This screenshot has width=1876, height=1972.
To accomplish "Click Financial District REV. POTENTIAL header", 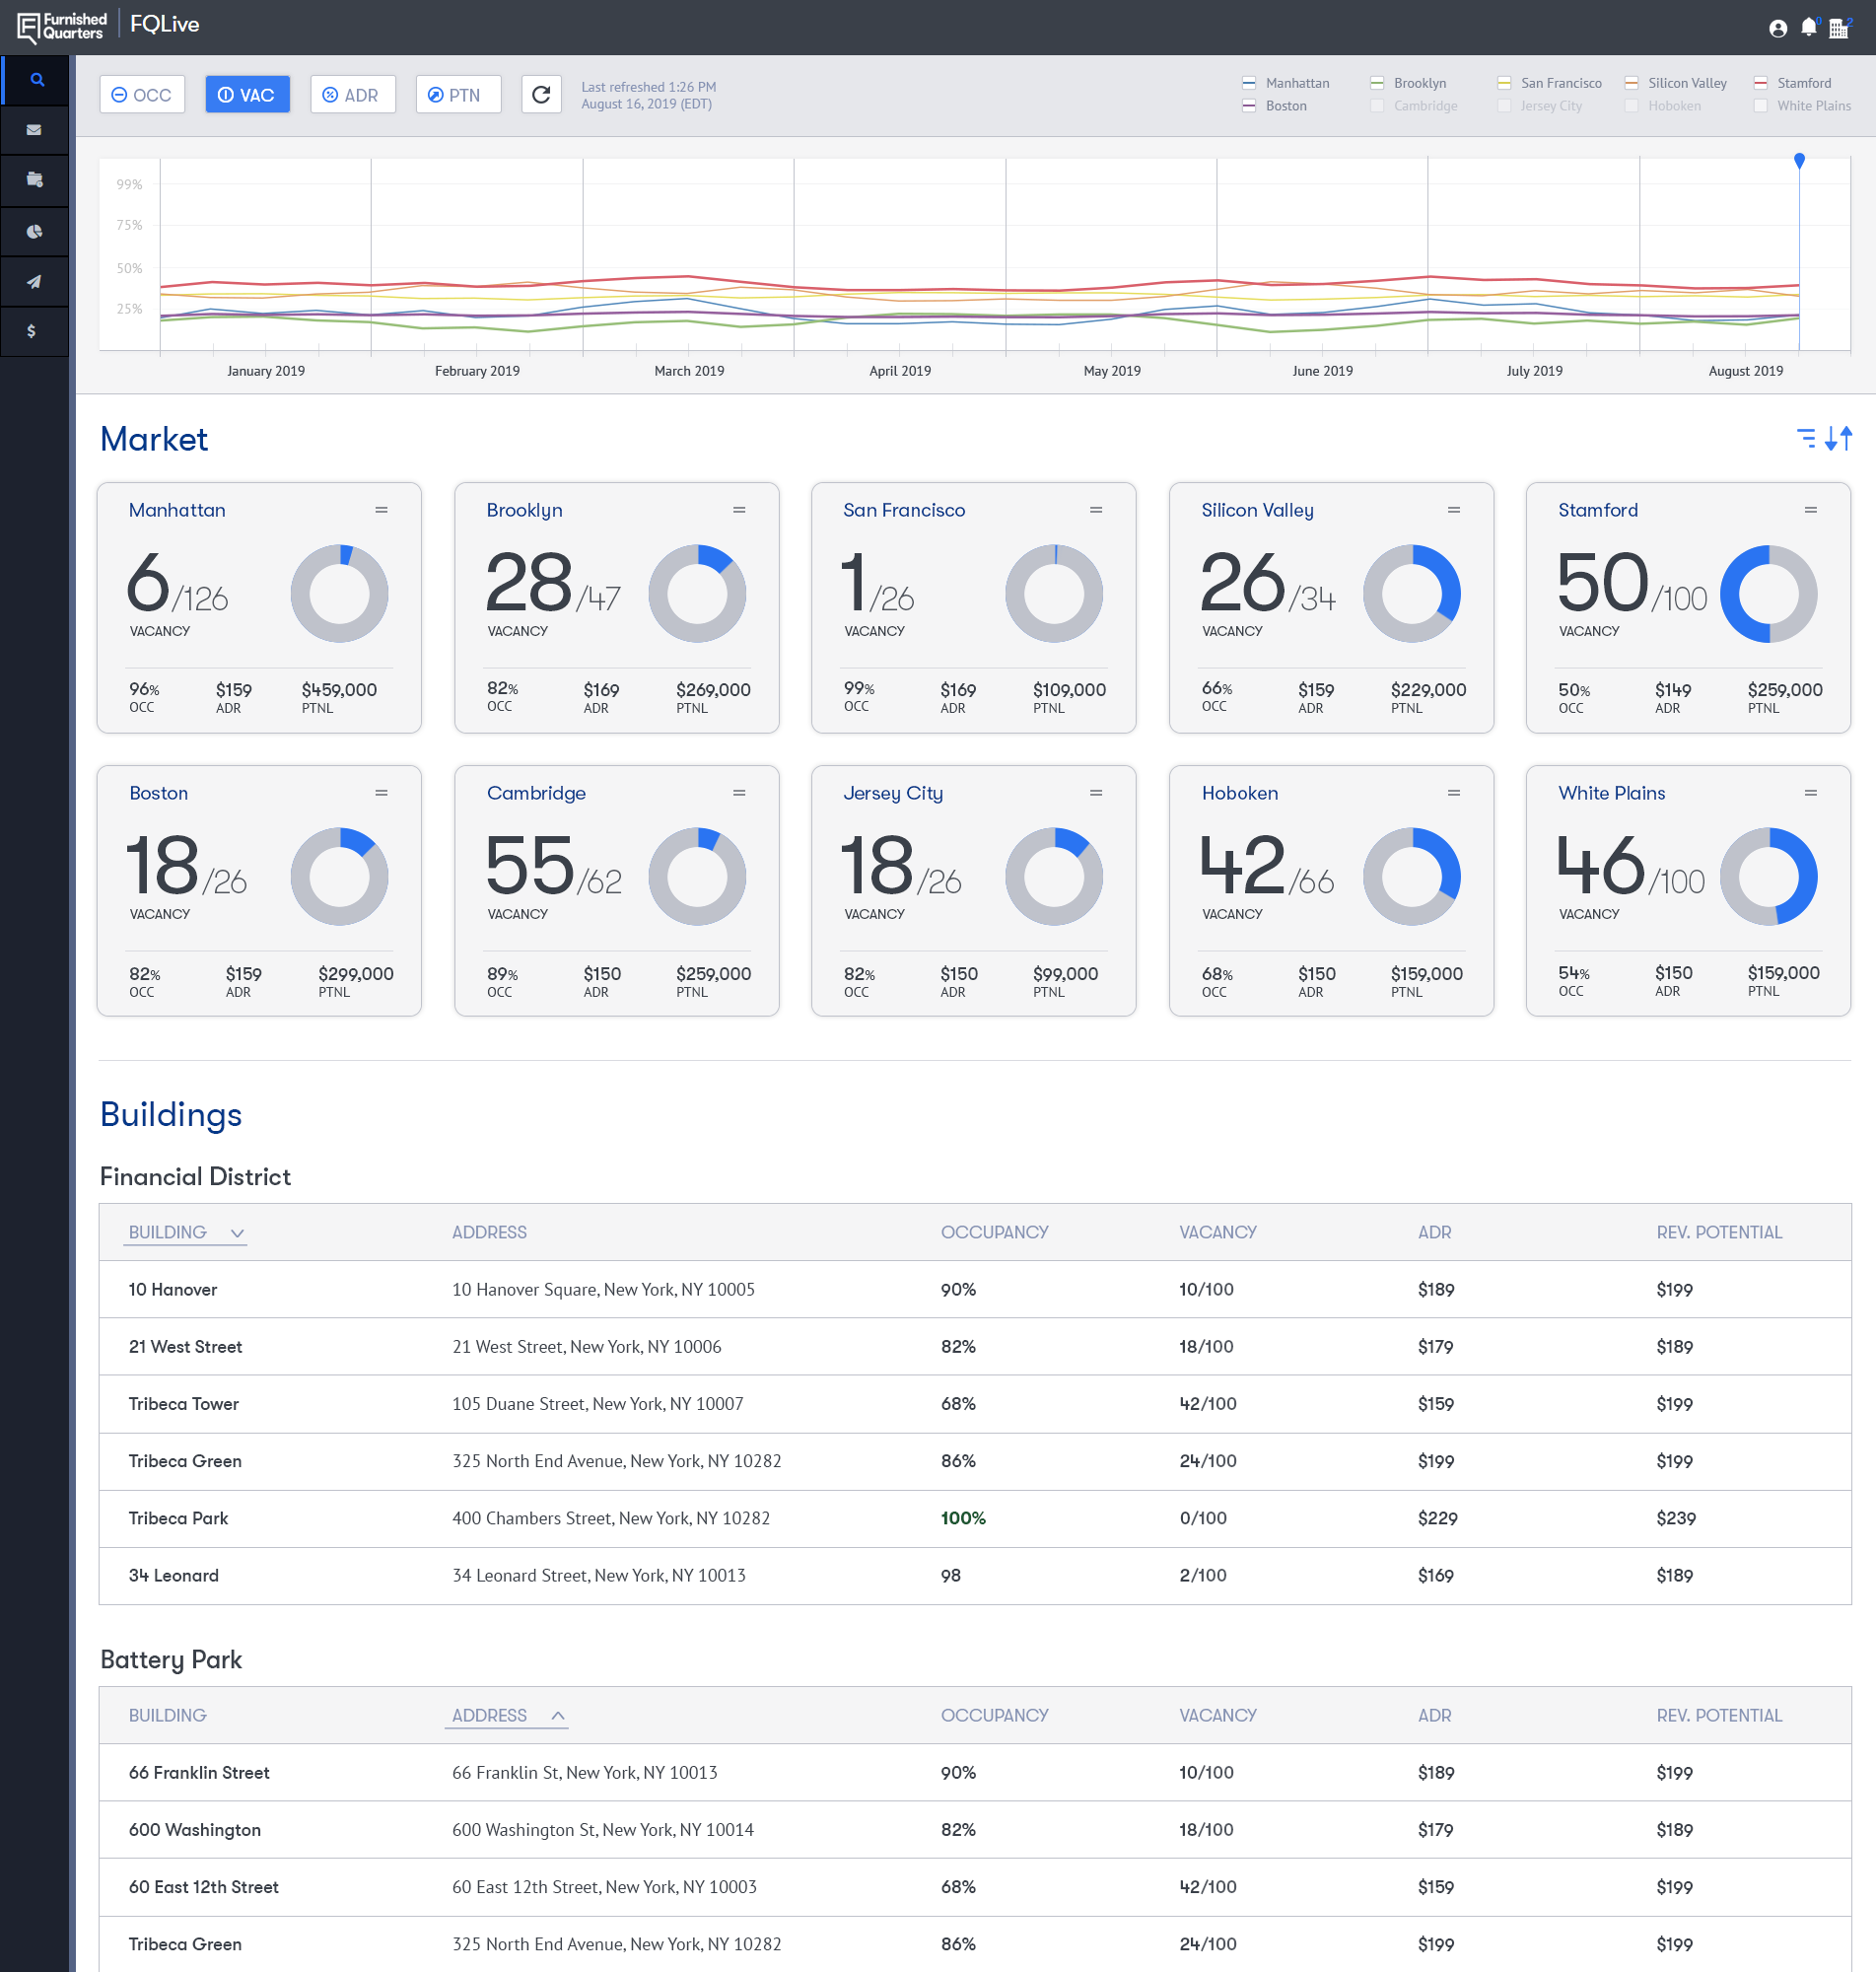I will click(1719, 1233).
